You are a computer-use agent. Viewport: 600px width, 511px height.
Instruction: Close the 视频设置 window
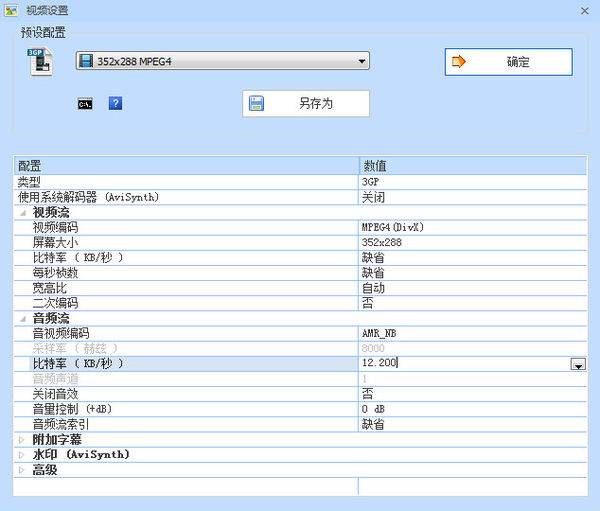click(584, 9)
